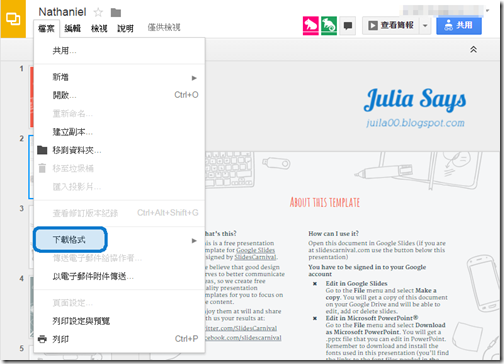The width and height of the screenshot is (504, 364).
Task: Choose 開啟... menu entry
Action: pyautogui.click(x=119, y=95)
